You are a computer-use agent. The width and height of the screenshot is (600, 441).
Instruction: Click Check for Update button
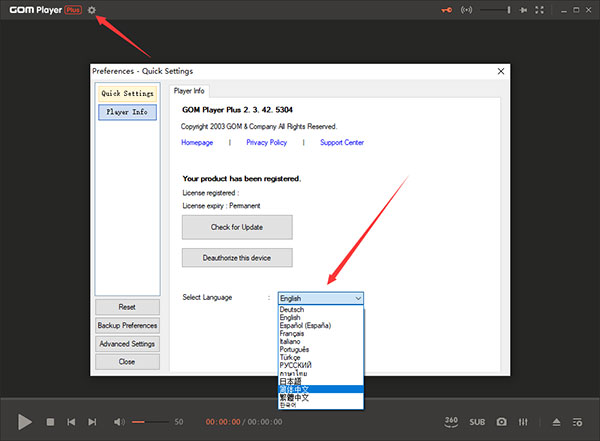(x=237, y=227)
